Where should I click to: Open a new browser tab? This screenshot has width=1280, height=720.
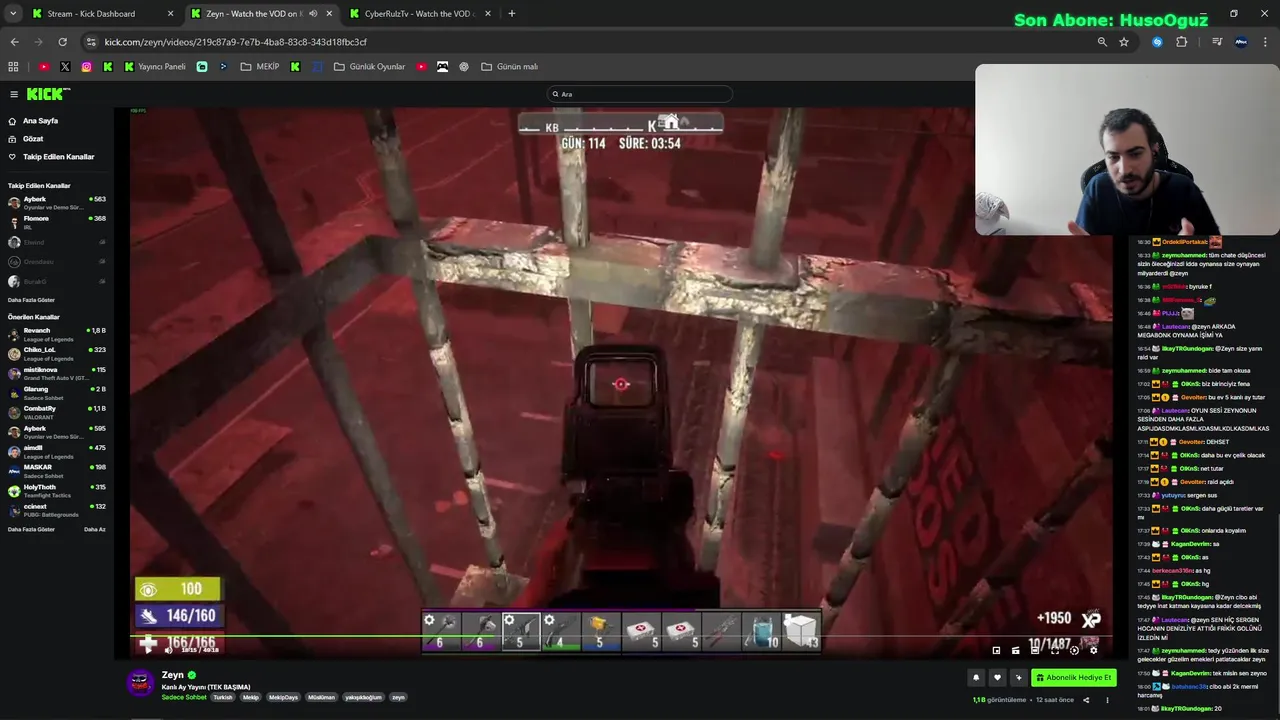[x=512, y=14]
